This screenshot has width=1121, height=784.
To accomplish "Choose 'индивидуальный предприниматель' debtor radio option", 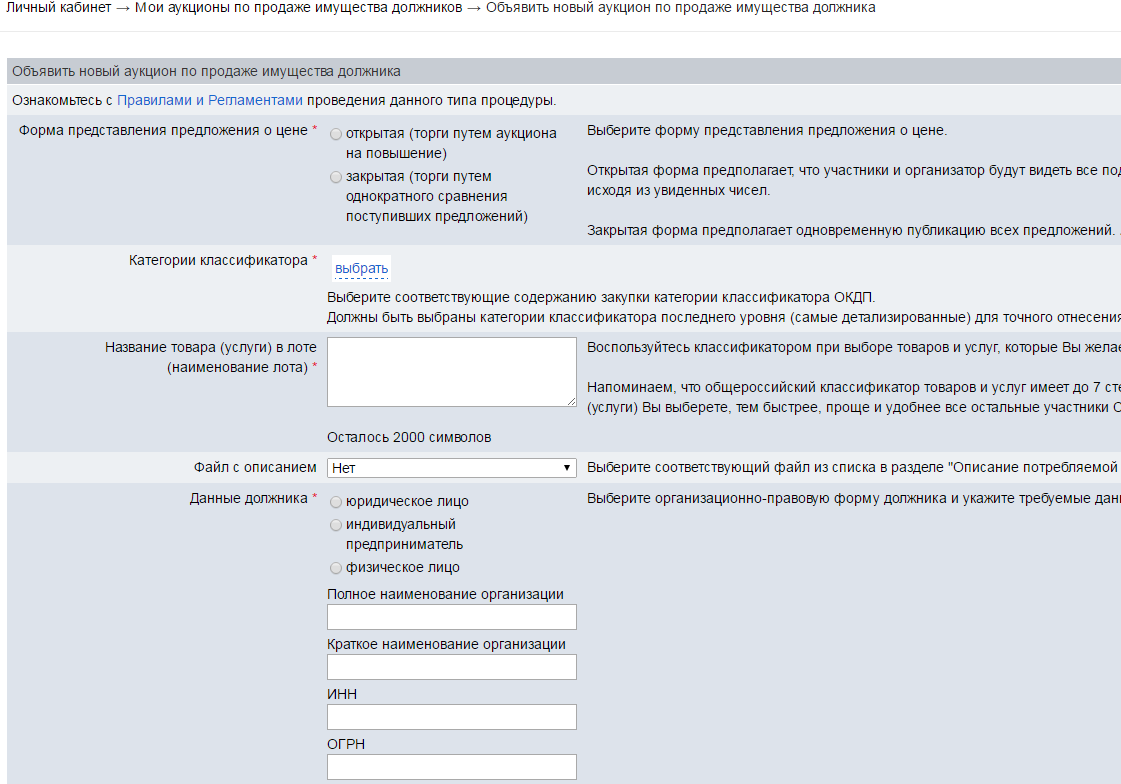I will click(336, 525).
